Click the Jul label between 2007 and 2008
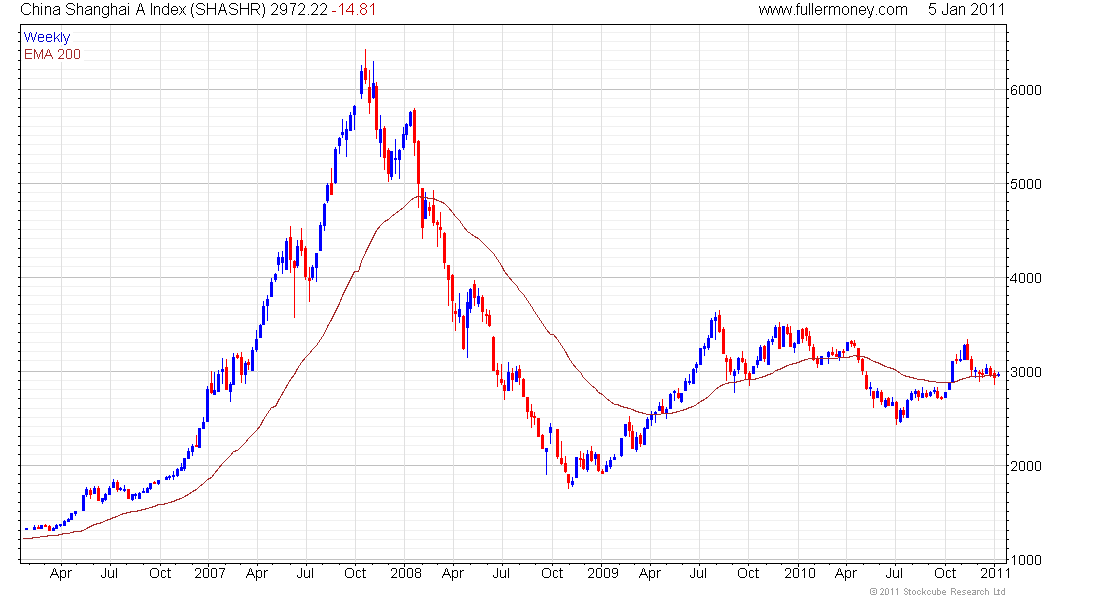The width and height of the screenshot is (1100, 600). pyautogui.click(x=305, y=573)
